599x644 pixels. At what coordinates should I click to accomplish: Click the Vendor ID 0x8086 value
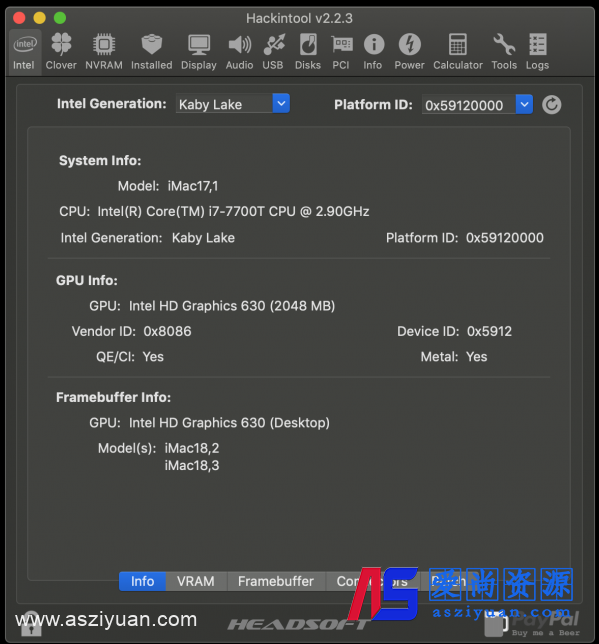(x=167, y=331)
